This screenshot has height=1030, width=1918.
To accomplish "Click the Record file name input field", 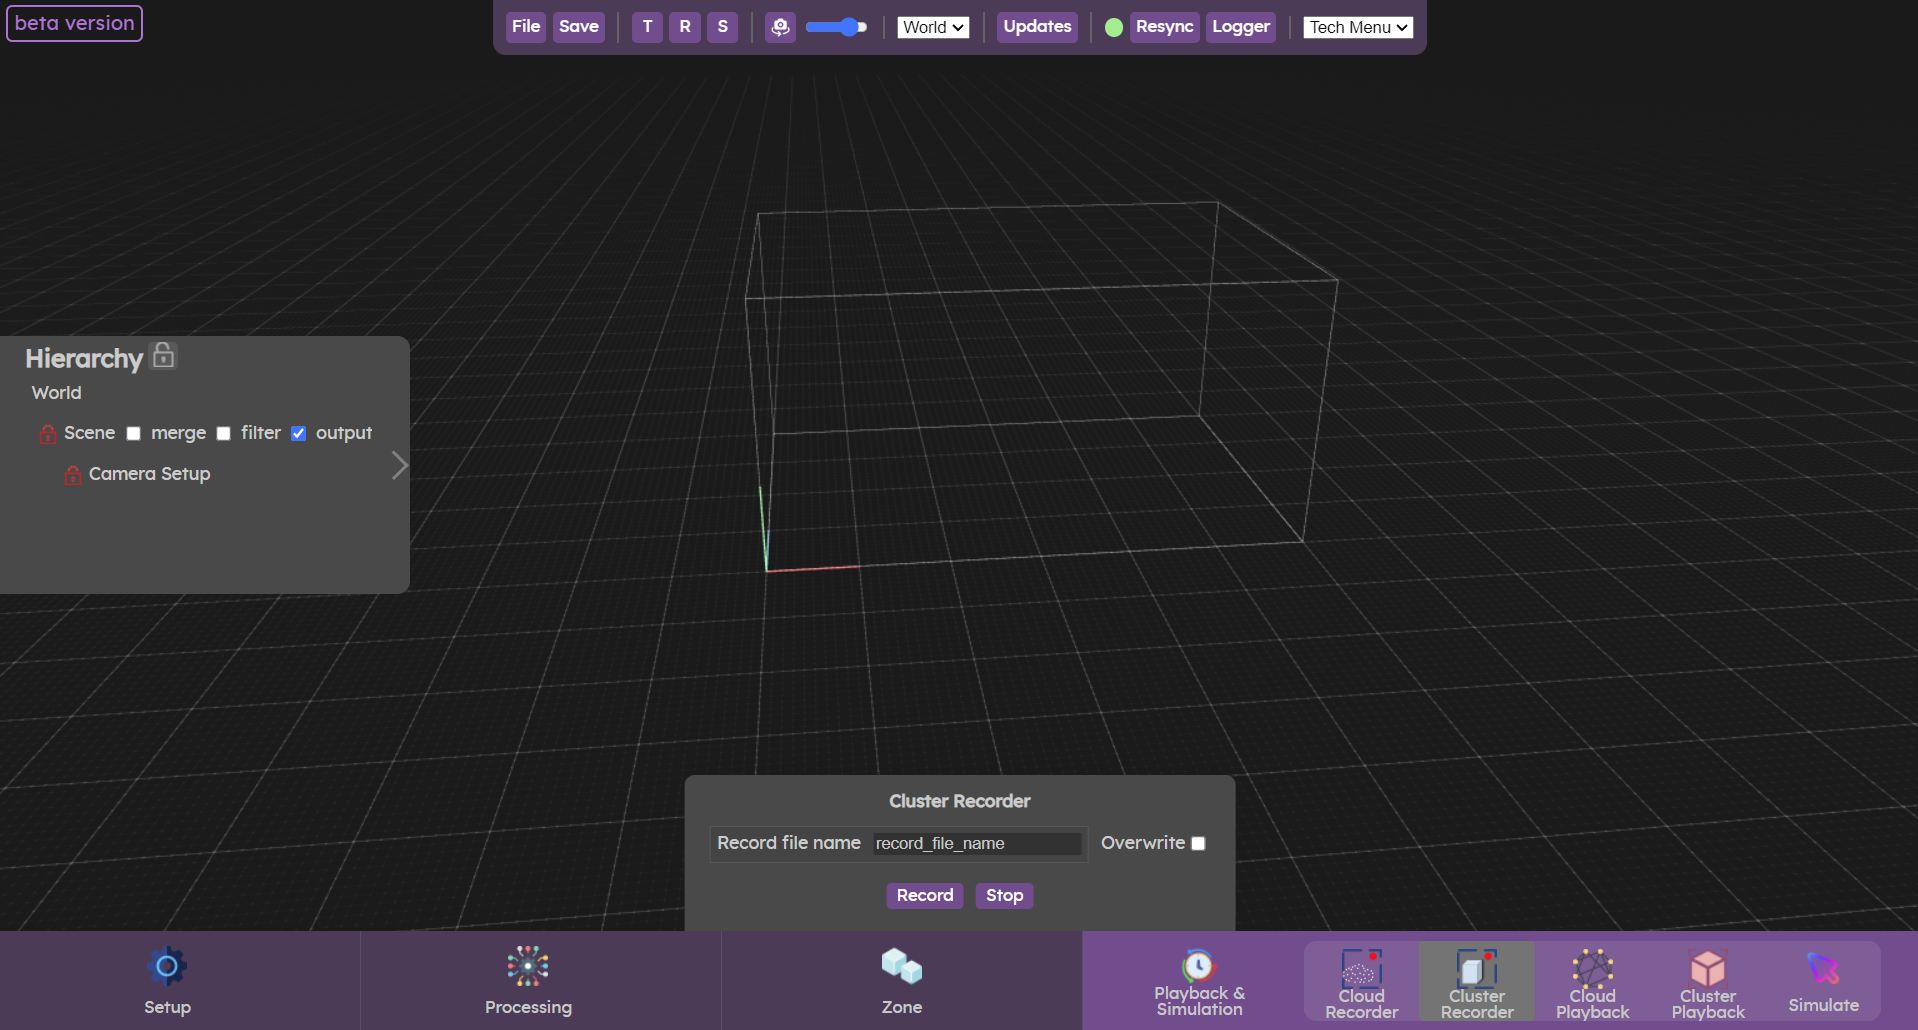I will pyautogui.click(x=976, y=843).
